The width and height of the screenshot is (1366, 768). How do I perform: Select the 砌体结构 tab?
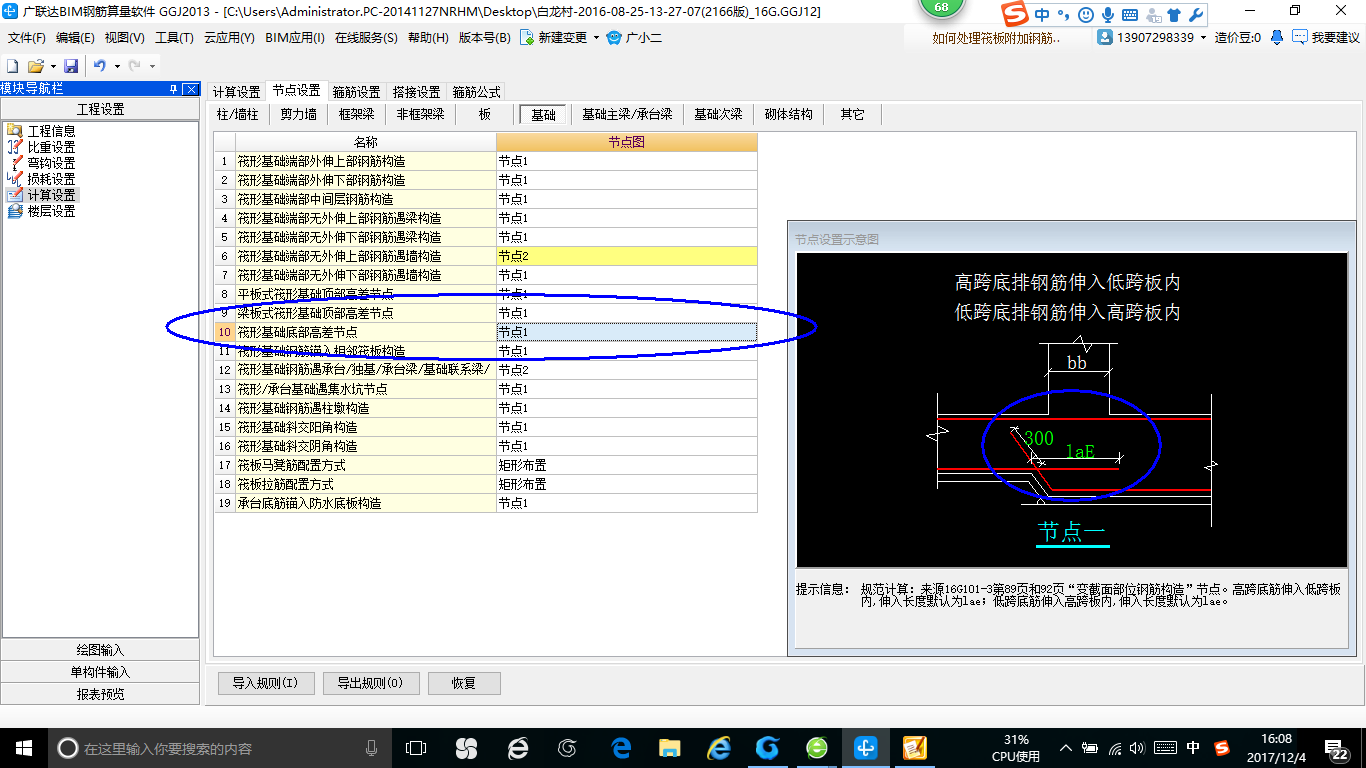click(789, 114)
